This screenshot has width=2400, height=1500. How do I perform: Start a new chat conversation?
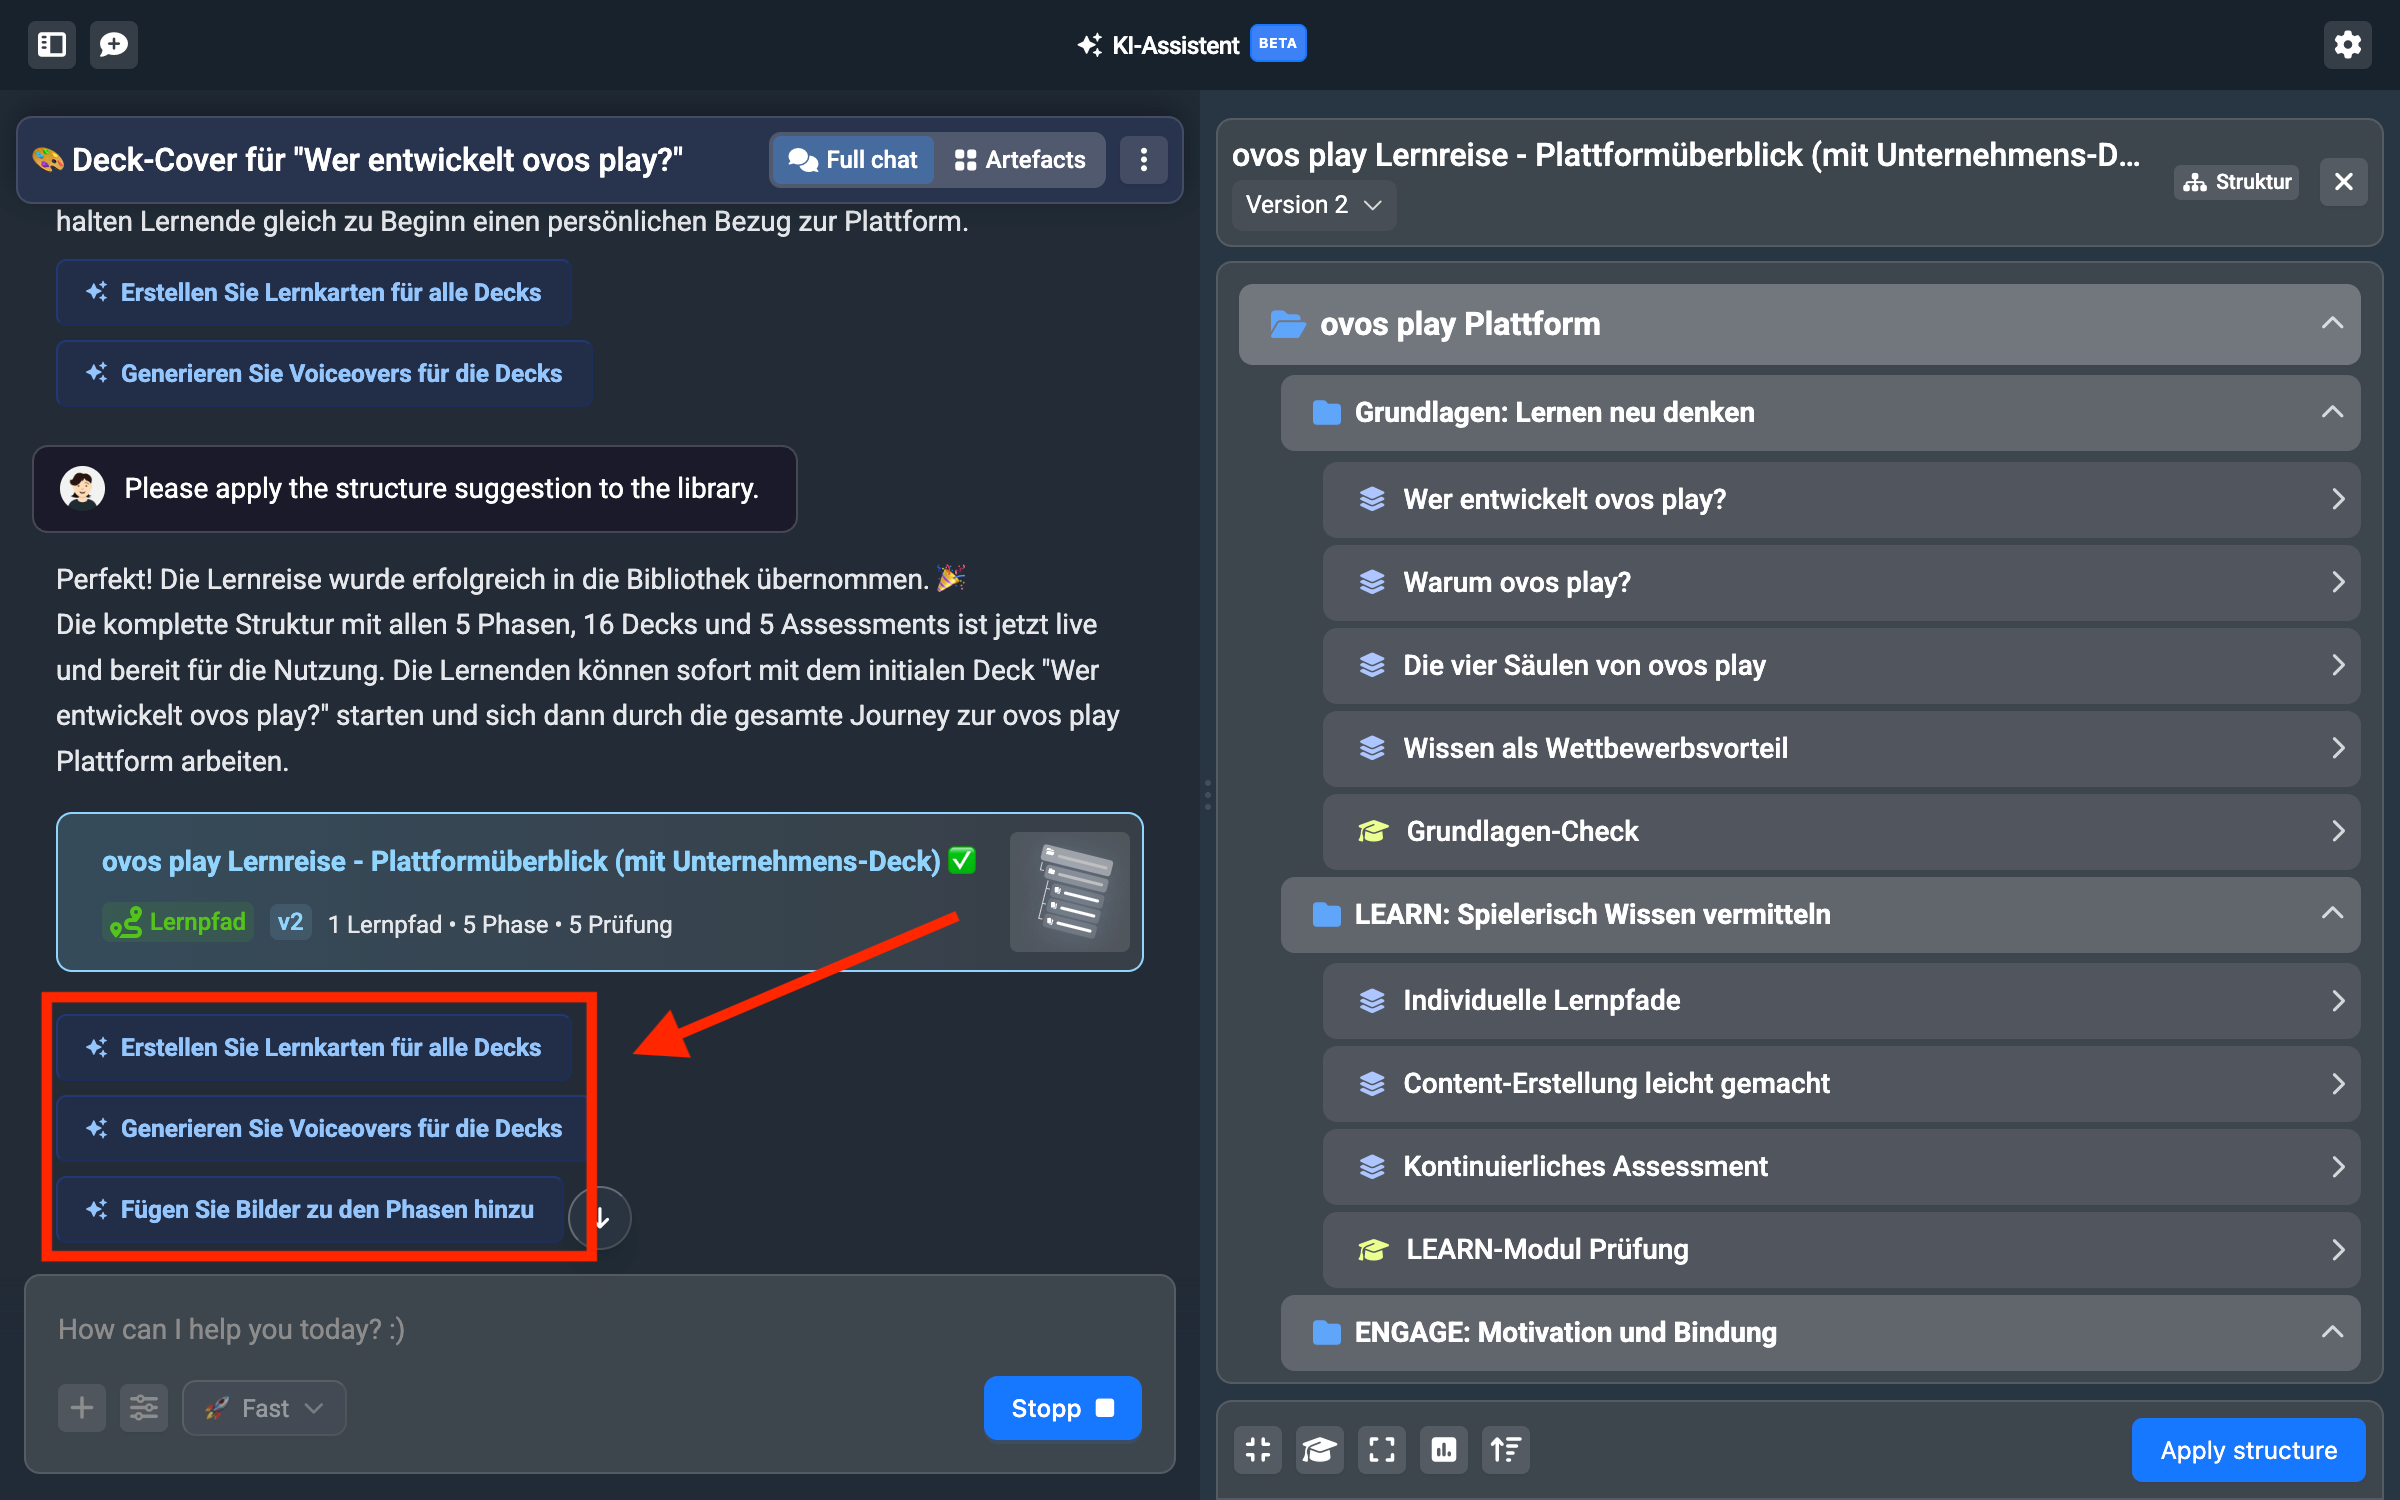(x=114, y=44)
